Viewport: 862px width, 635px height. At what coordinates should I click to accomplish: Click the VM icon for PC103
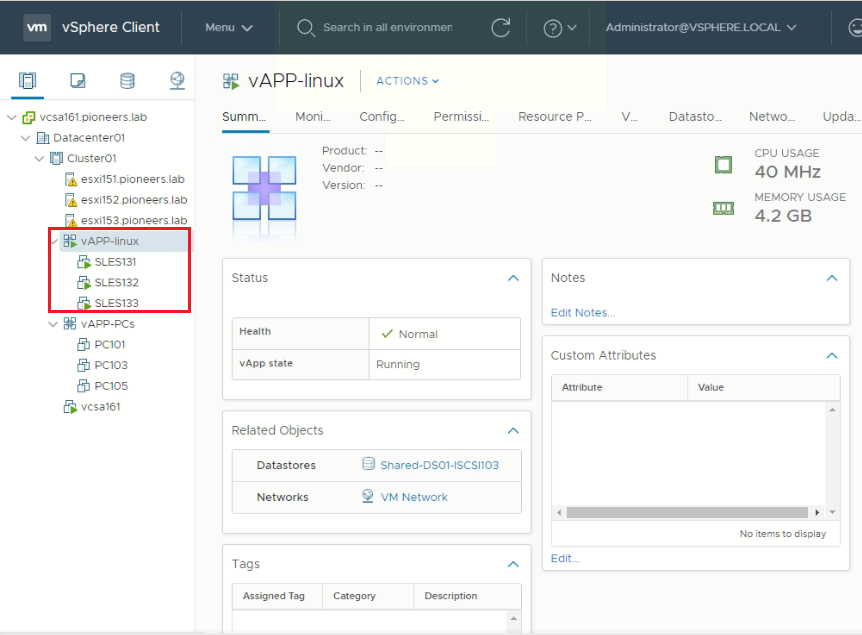pyautogui.click(x=84, y=365)
